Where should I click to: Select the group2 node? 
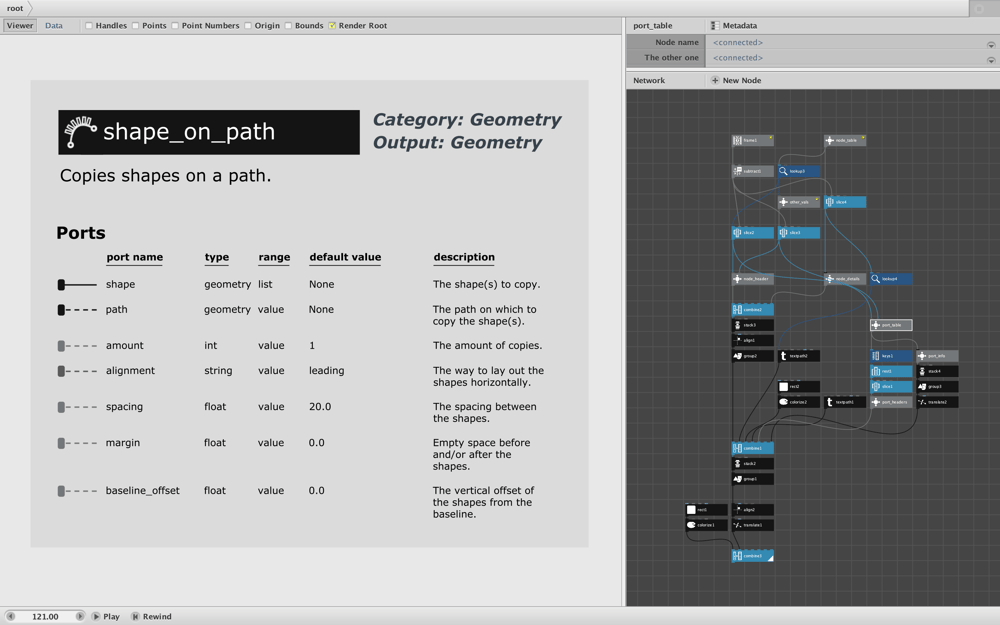[x=753, y=356]
